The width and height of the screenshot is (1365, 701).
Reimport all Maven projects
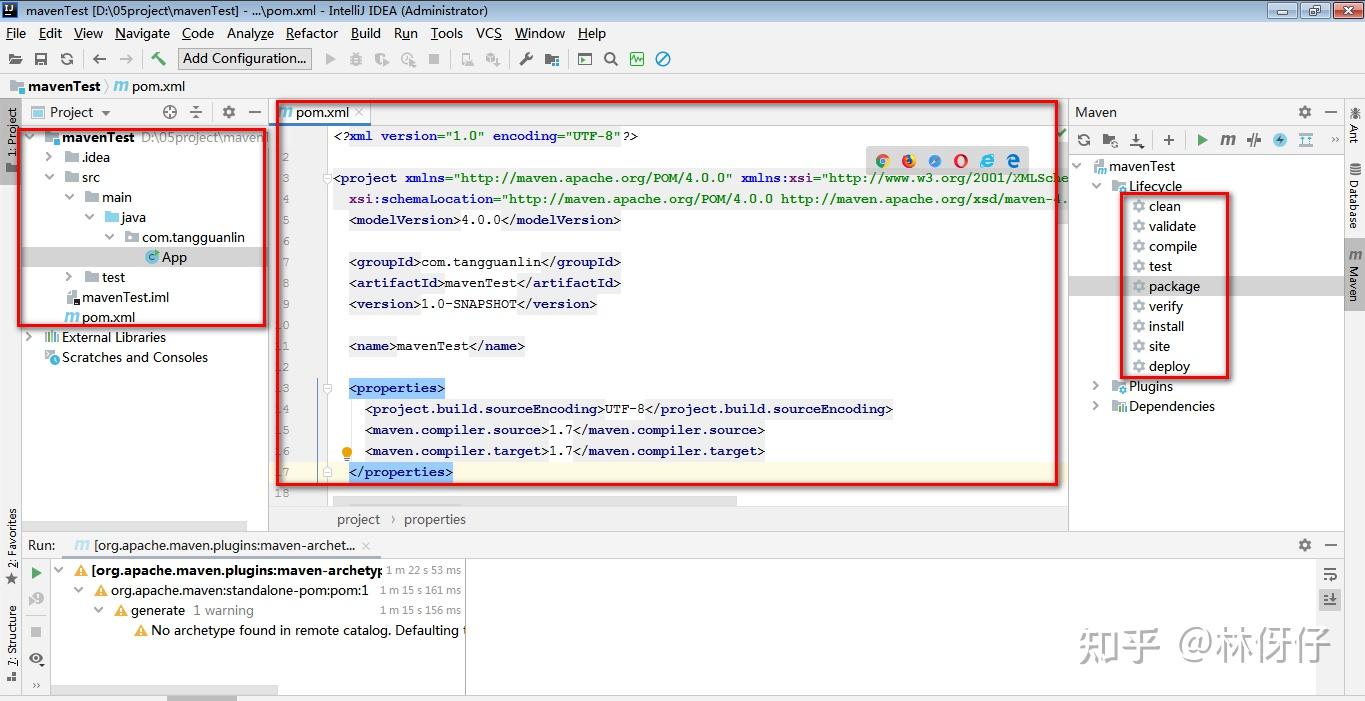click(1084, 140)
